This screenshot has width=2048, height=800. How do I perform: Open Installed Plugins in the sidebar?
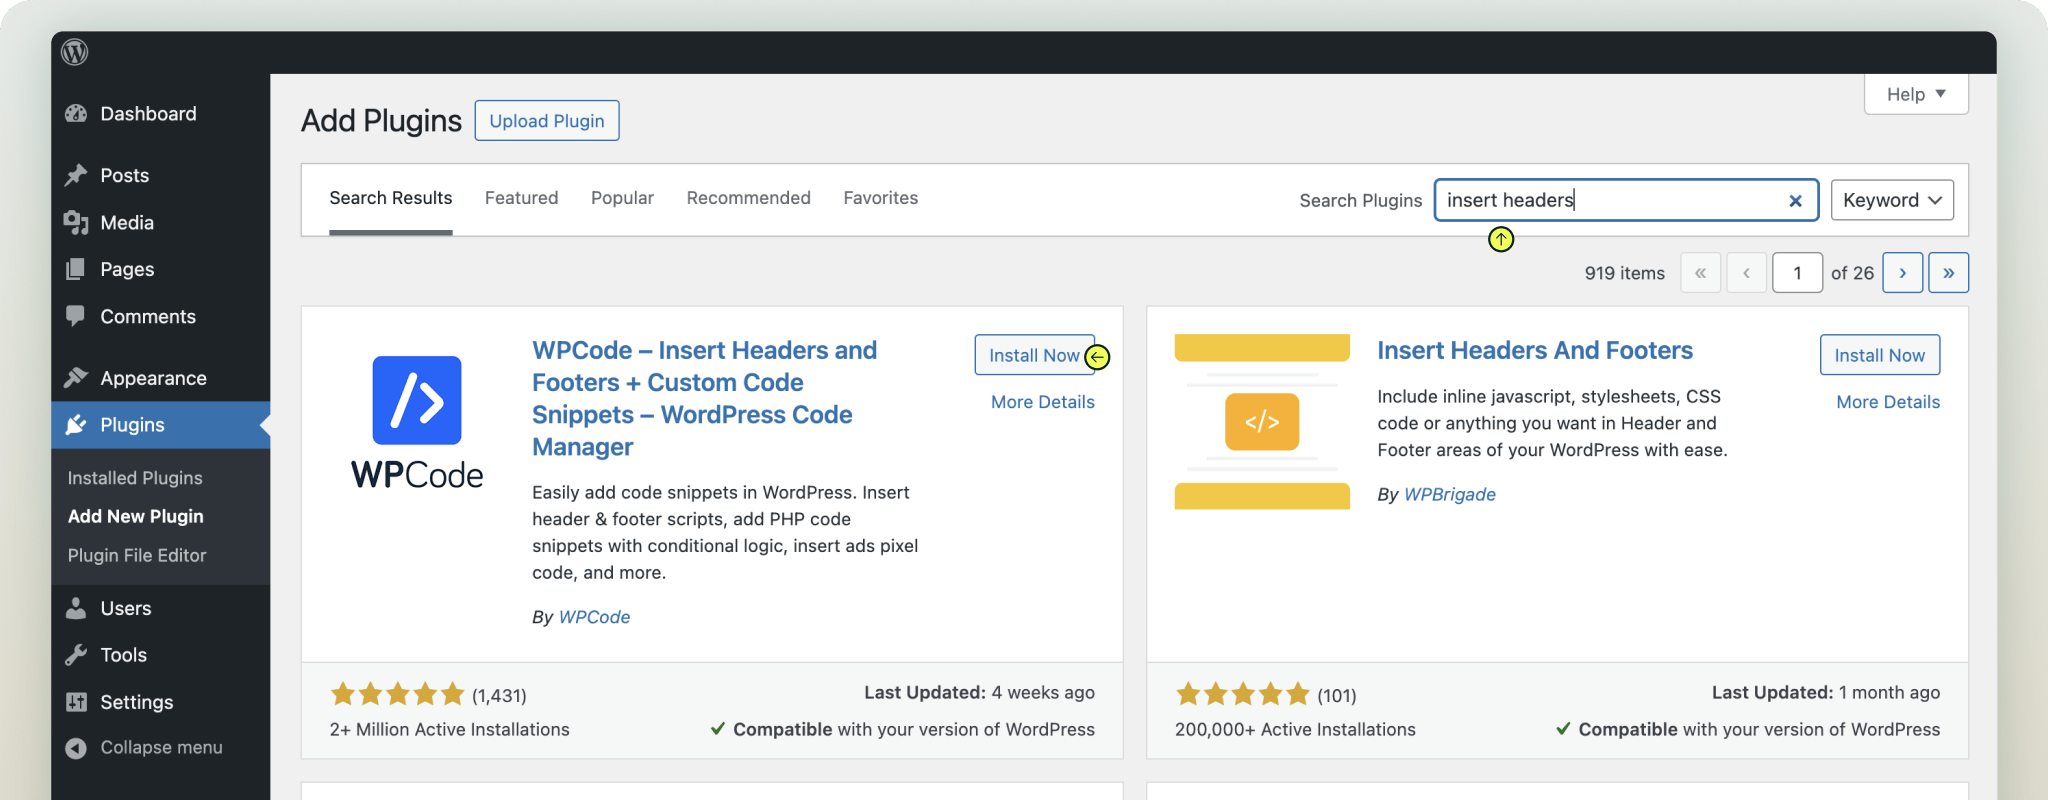(x=135, y=478)
